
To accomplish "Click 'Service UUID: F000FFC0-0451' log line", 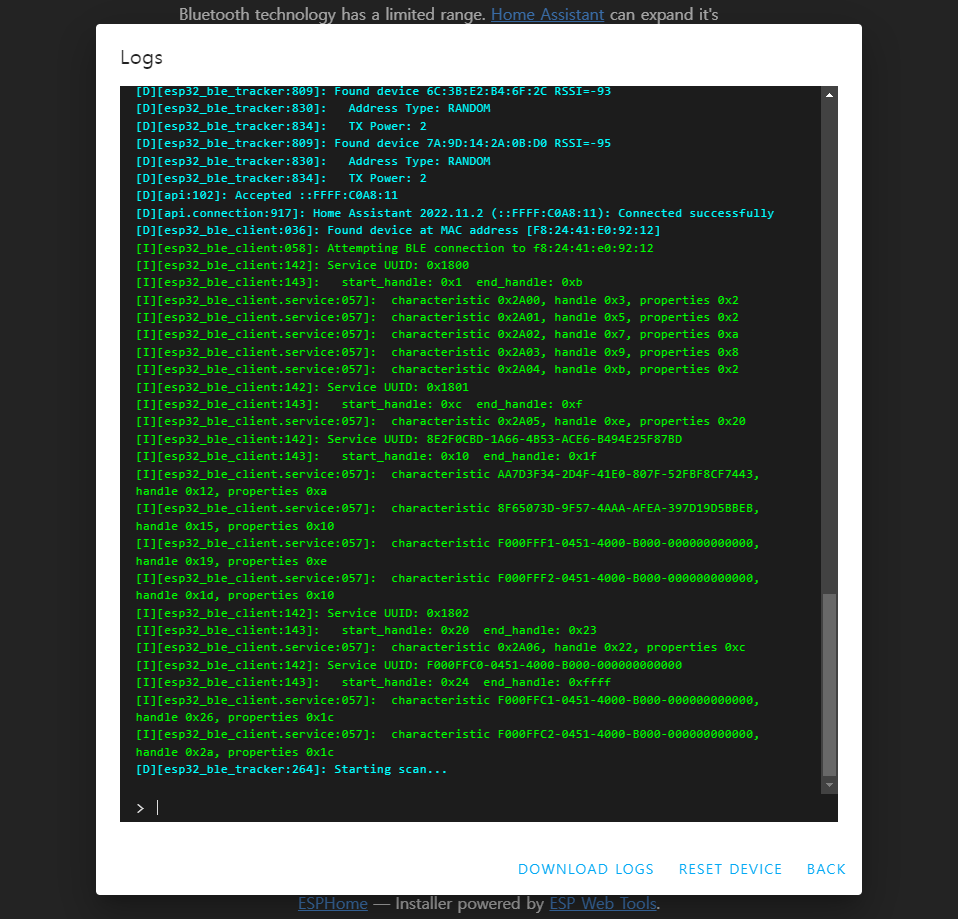I will tap(409, 665).
